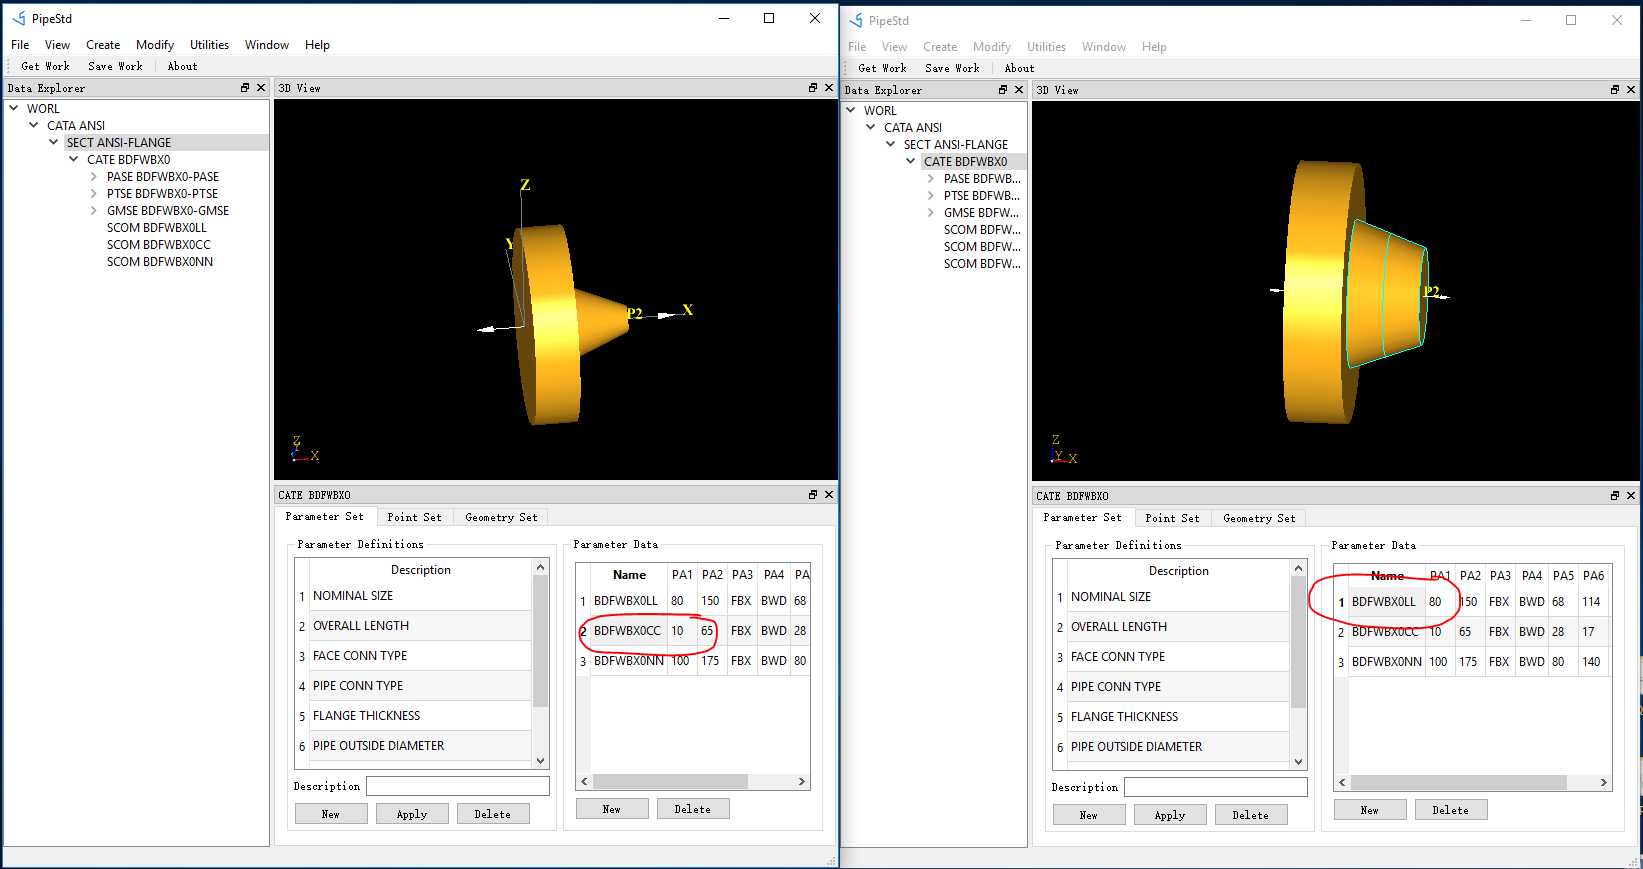The image size is (1643, 869).
Task: Click the right arrow of the inactive window's Parameter Data scrollbar
Action: (x=1604, y=782)
